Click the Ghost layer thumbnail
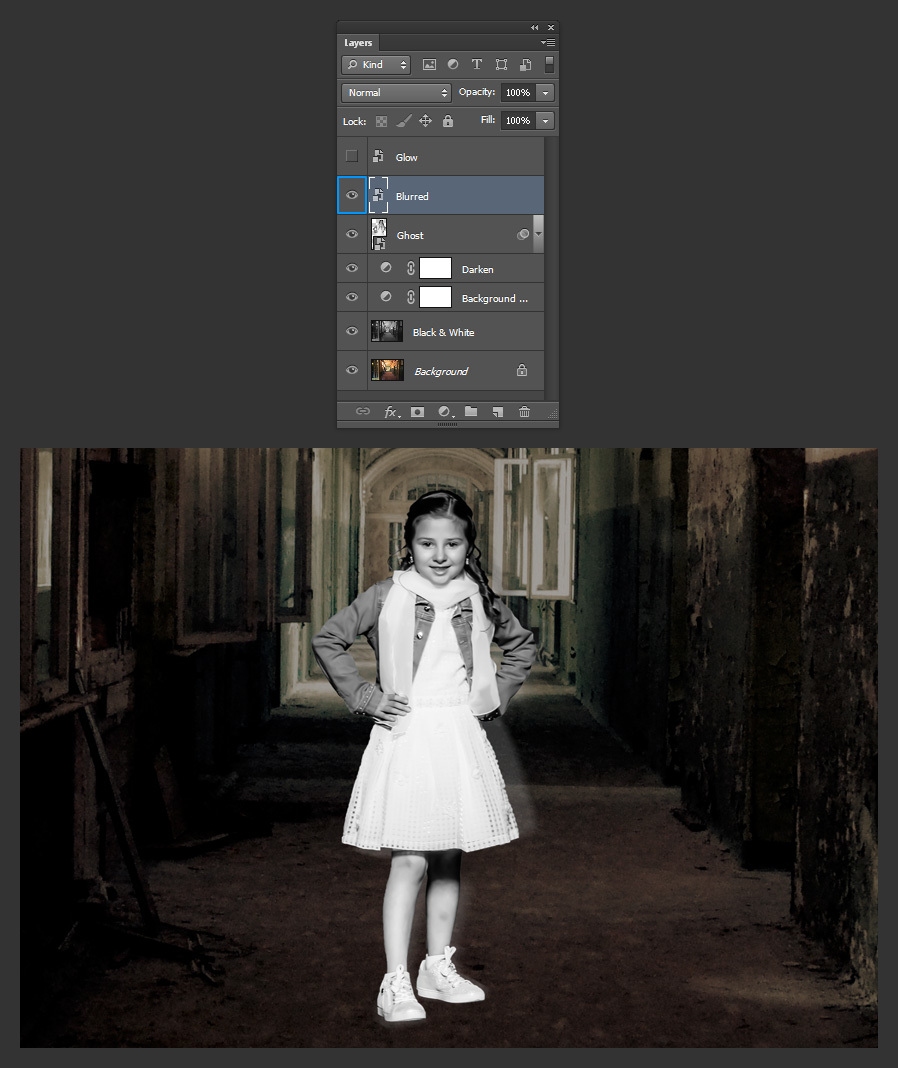 379,234
